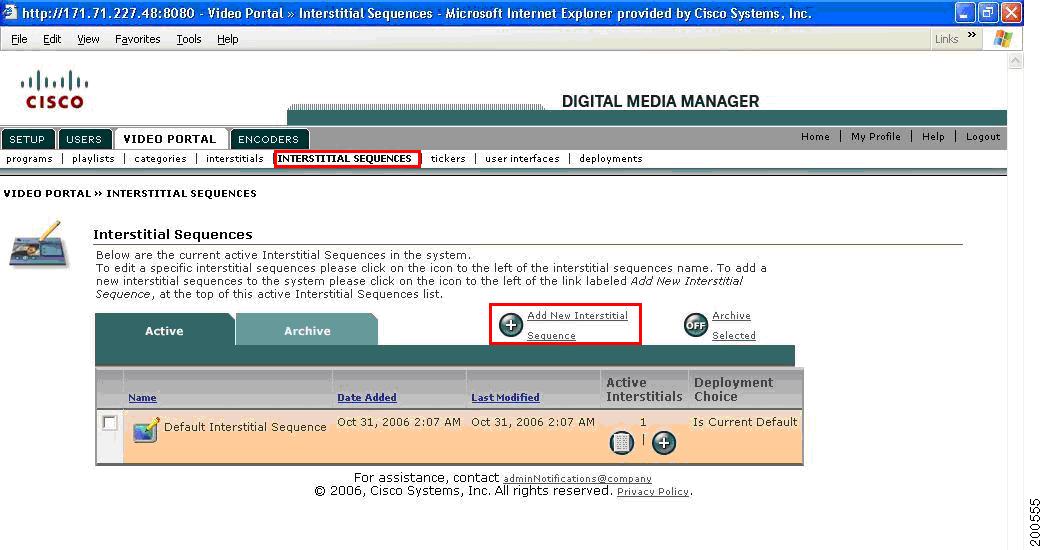The image size is (1042, 550).
Task: Expand the Links toolbar chevron
Action: pos(972,35)
